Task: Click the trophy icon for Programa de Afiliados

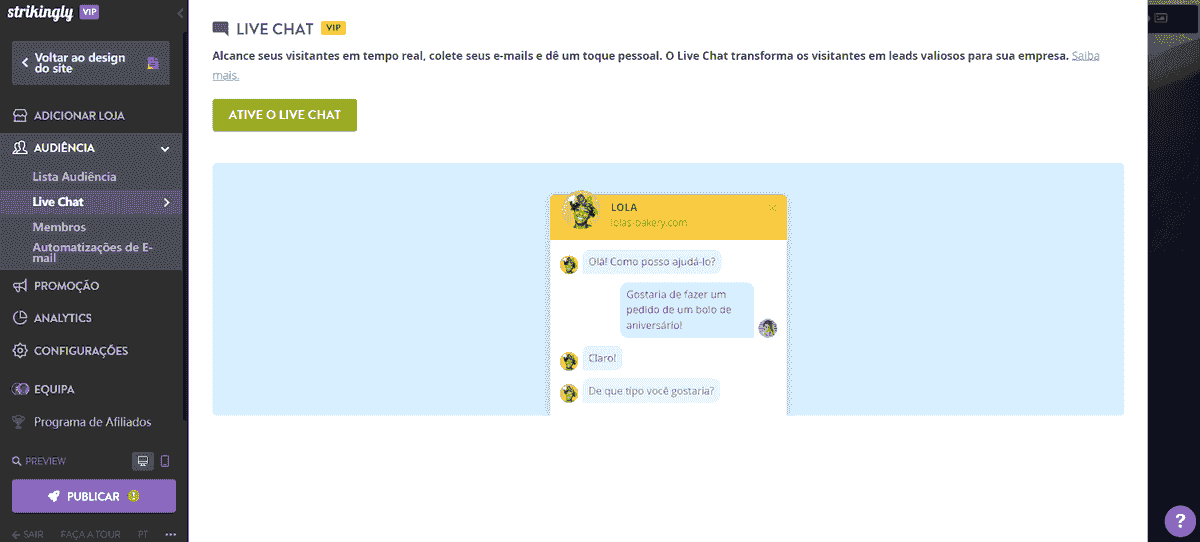Action: (20, 422)
